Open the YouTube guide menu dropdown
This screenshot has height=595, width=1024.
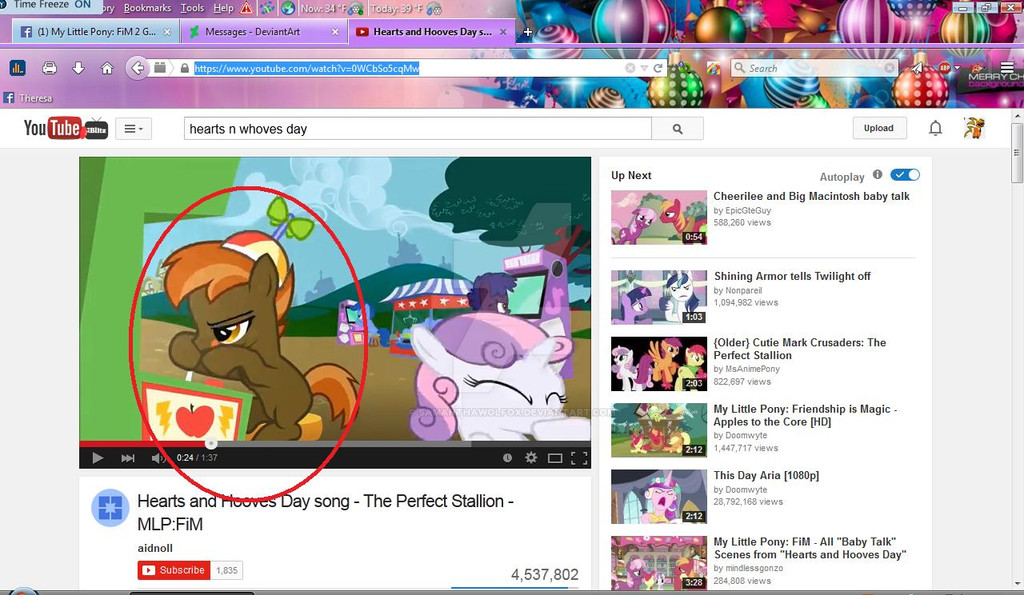coord(134,129)
